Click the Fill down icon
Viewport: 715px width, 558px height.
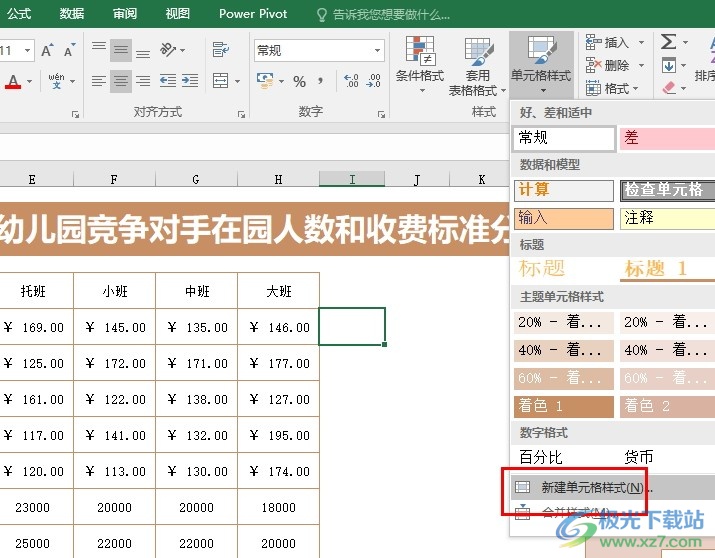pyautogui.click(x=668, y=65)
